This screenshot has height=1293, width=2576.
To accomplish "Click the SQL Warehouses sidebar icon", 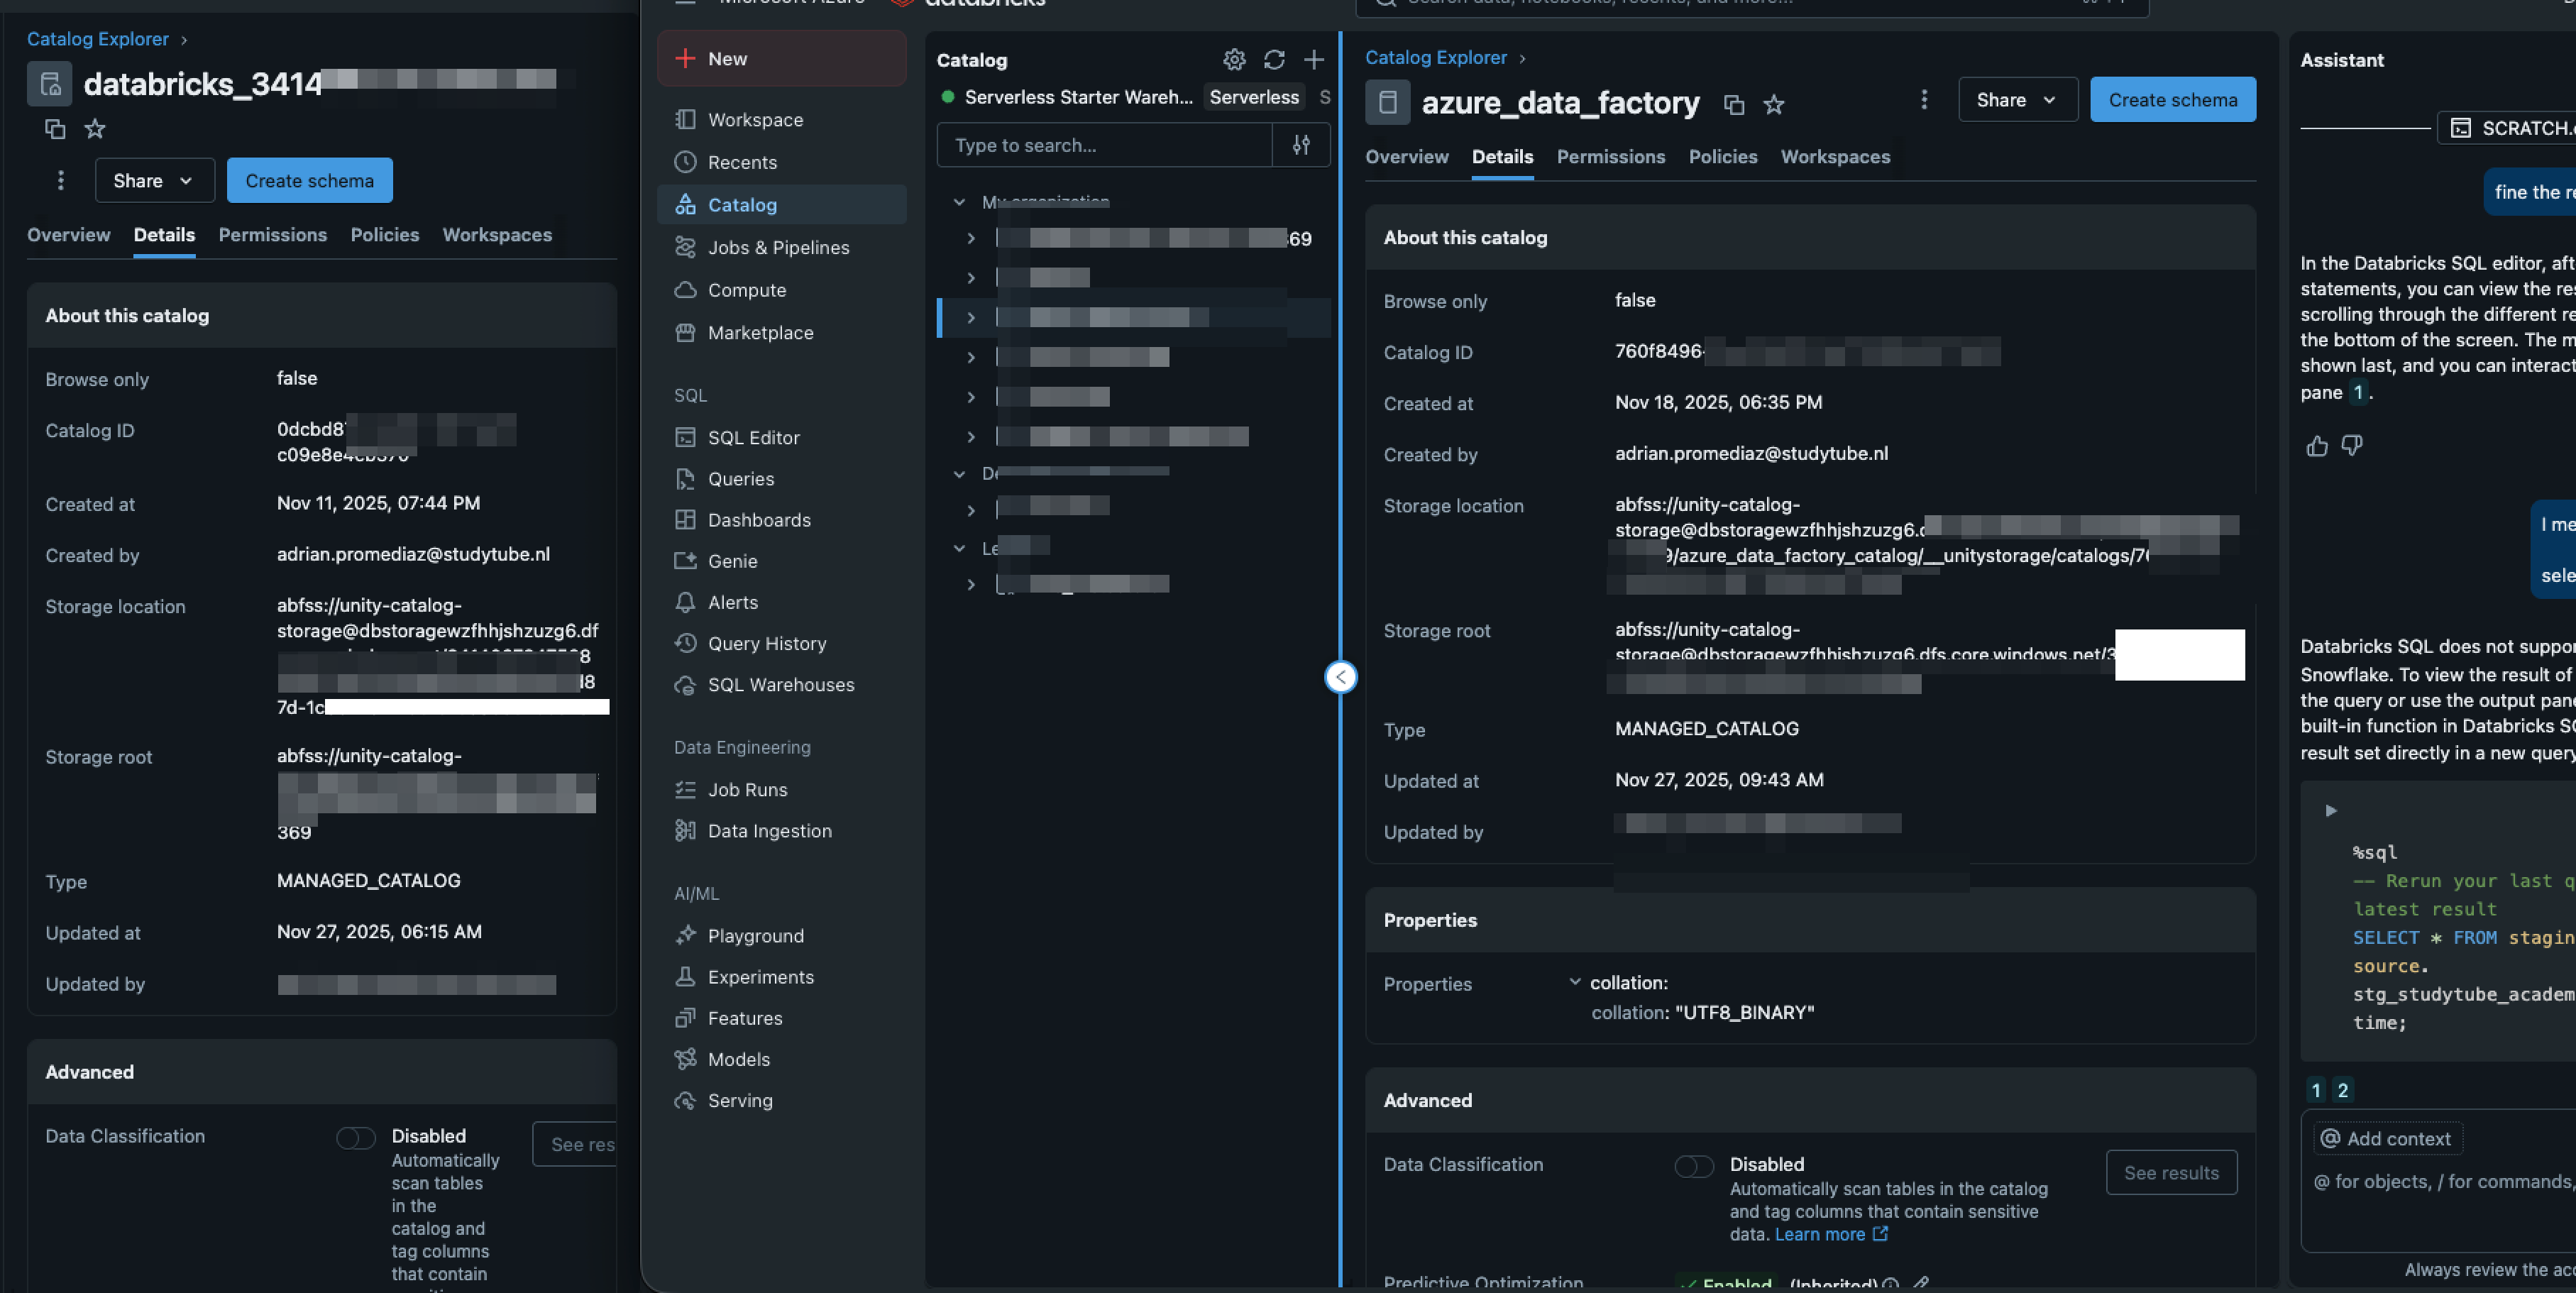I will tap(685, 685).
